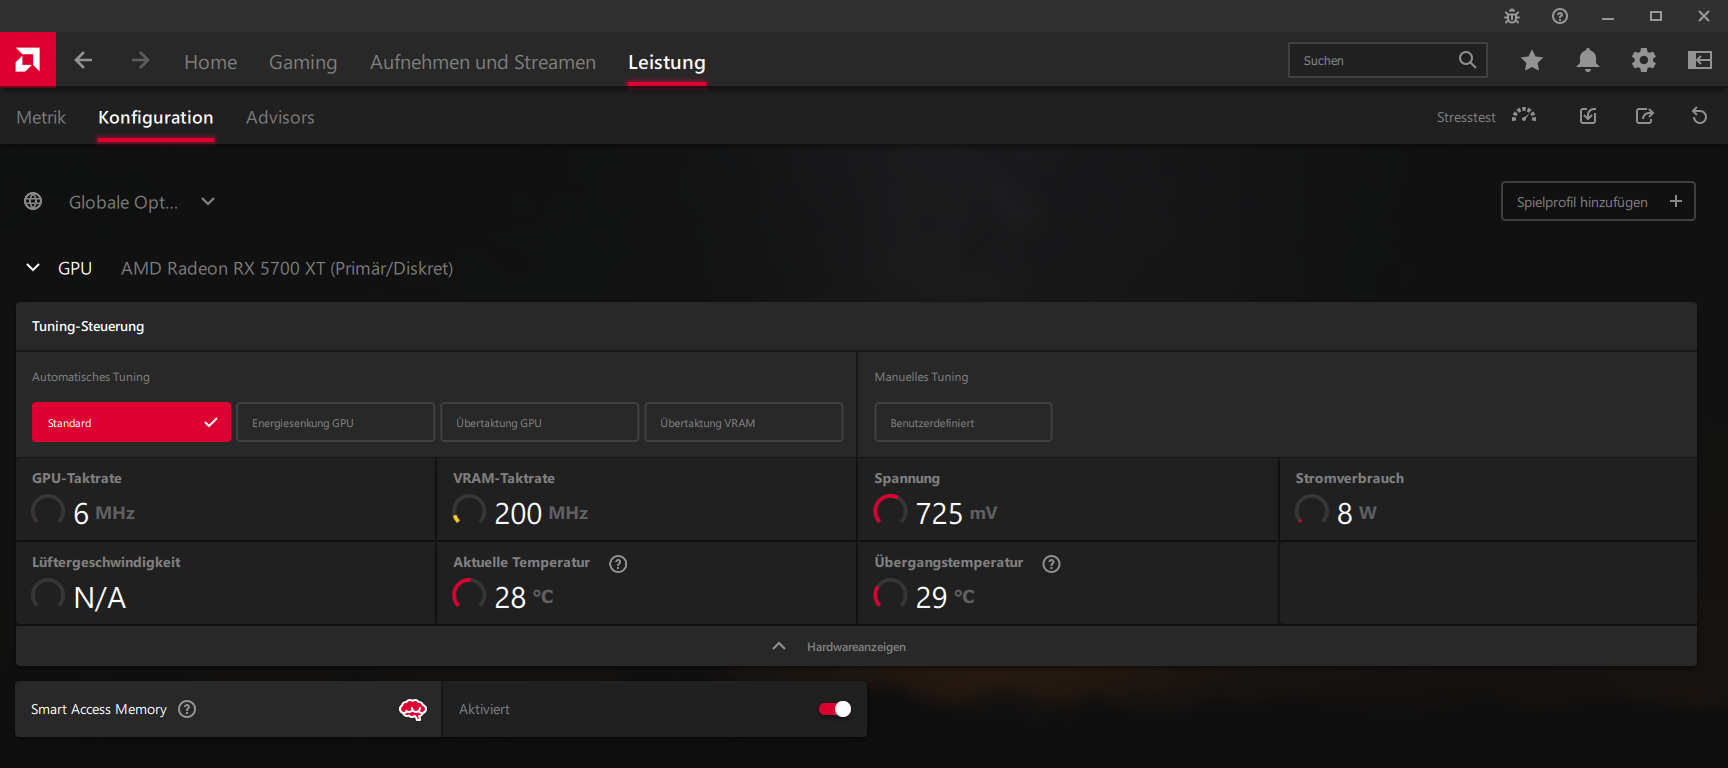Click the Lüftergeschwindigkeit N/A value

100,597
